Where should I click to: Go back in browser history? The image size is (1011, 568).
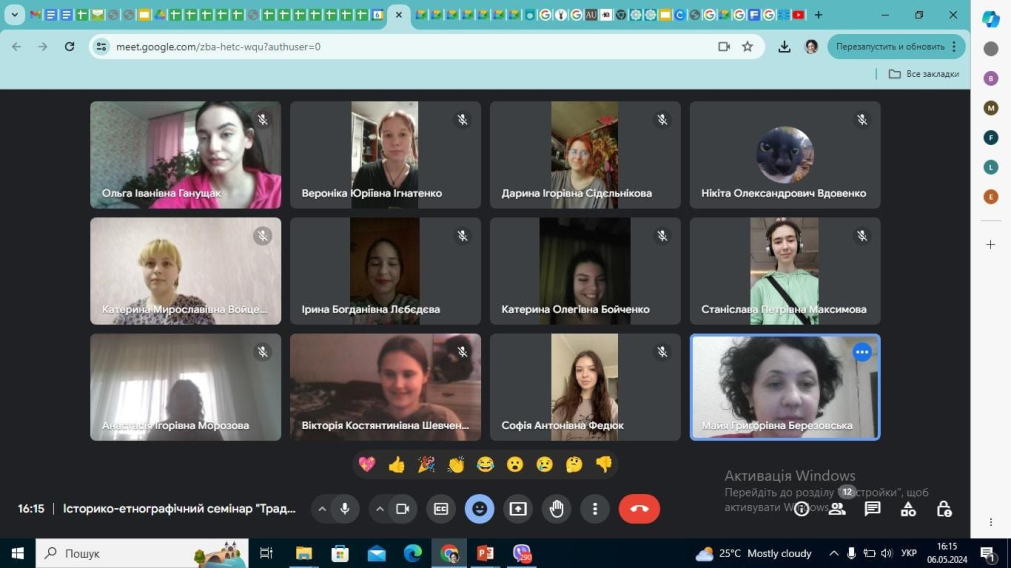(17, 46)
